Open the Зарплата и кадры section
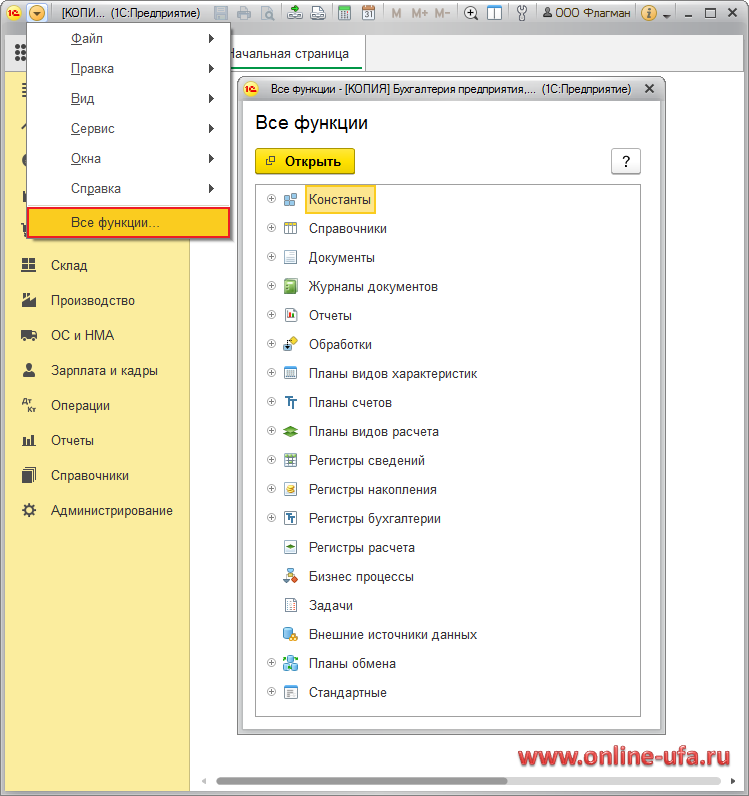 coord(104,371)
